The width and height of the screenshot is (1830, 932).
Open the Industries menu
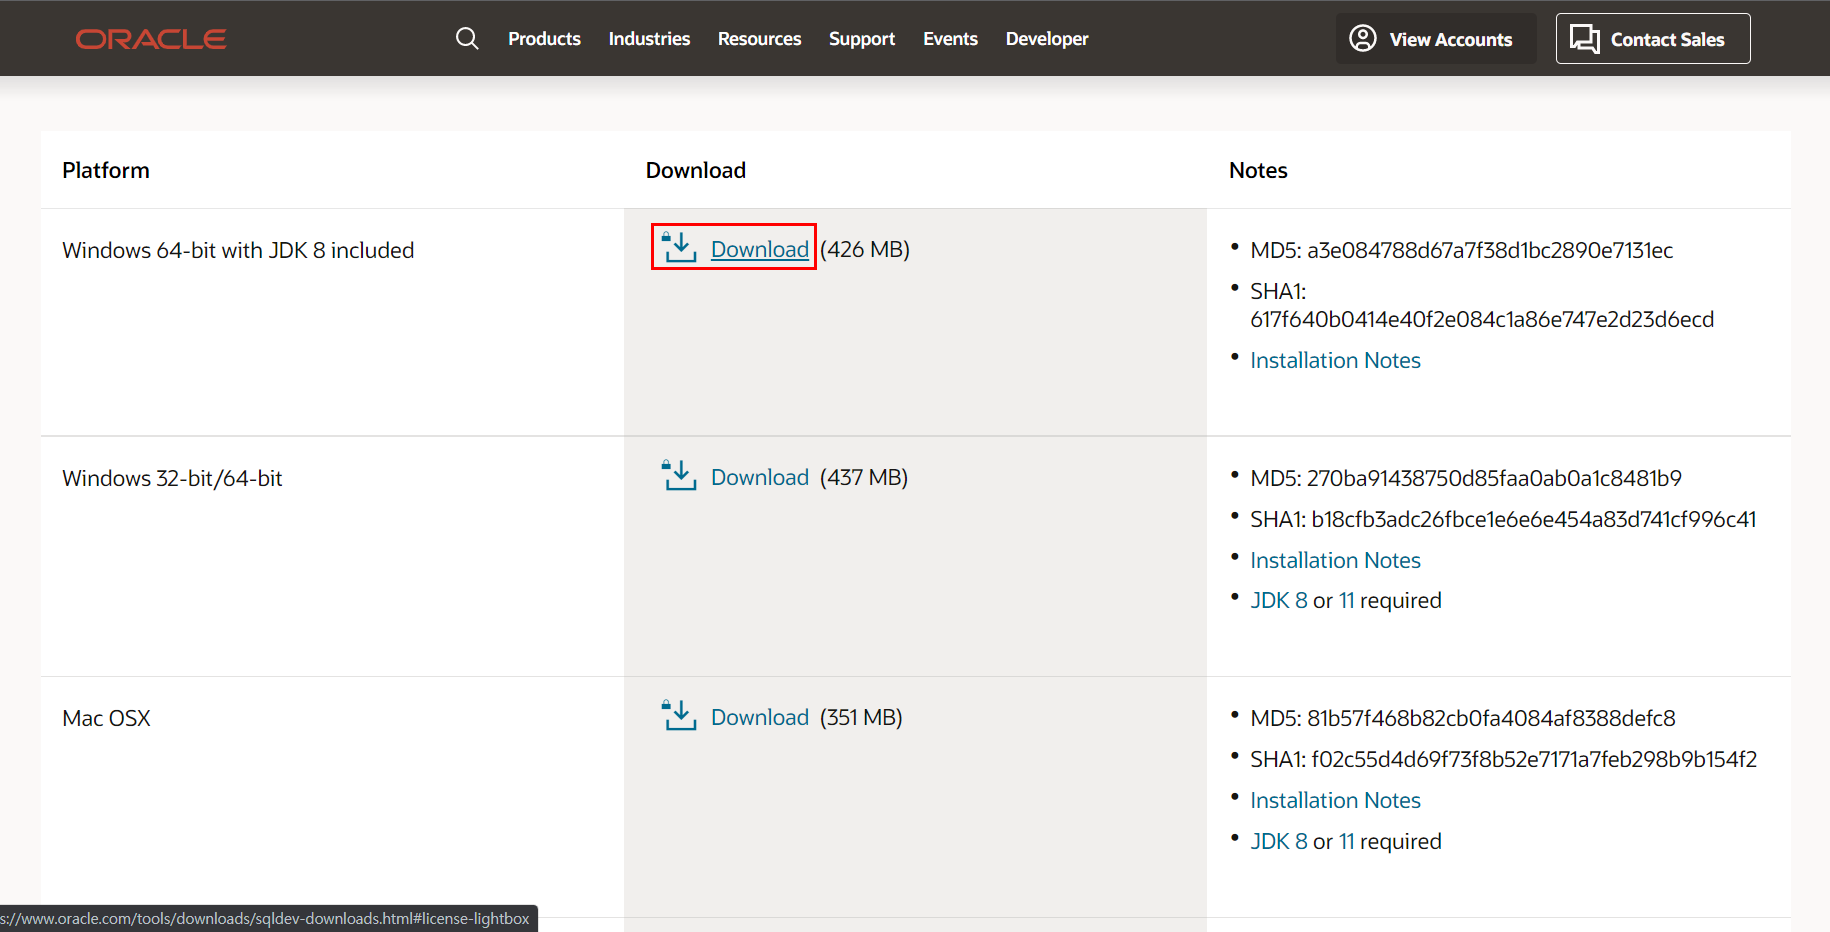click(649, 39)
